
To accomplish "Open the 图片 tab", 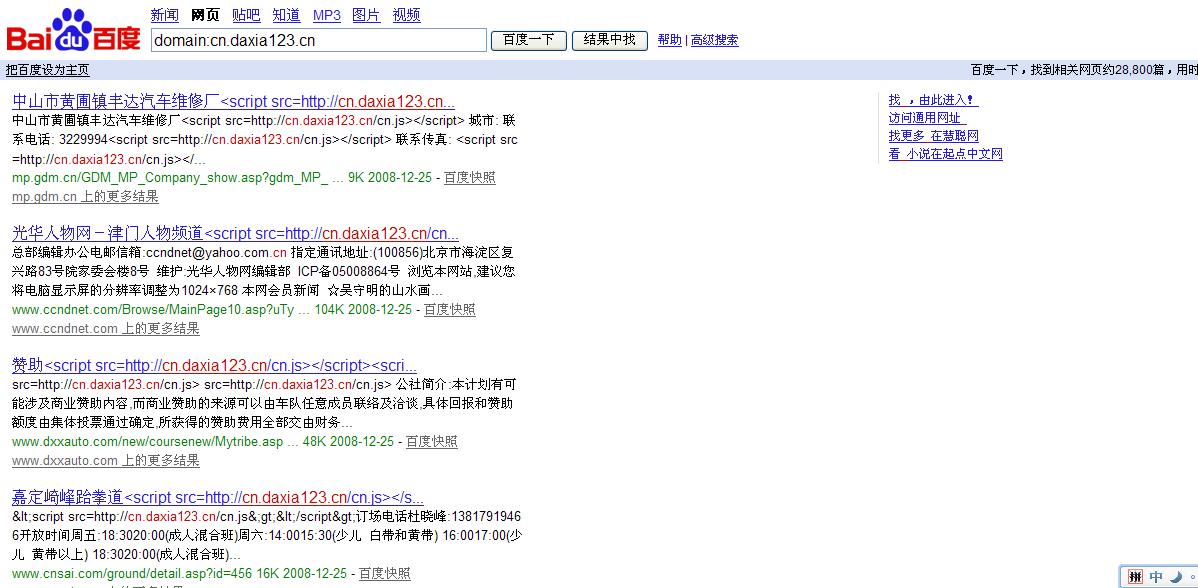I will coord(366,15).
